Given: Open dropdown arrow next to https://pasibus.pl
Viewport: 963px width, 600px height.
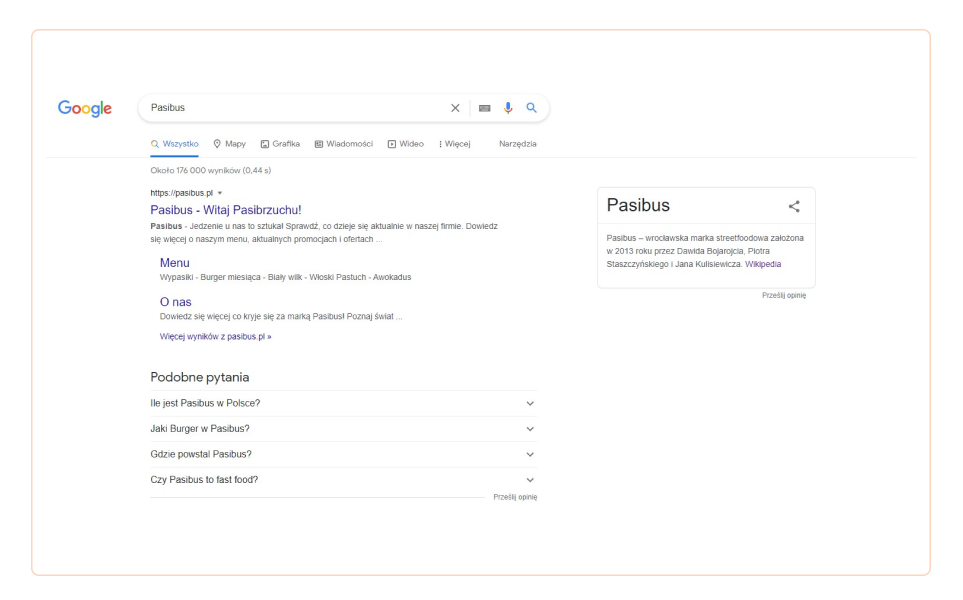Looking at the screenshot, I should (x=220, y=193).
